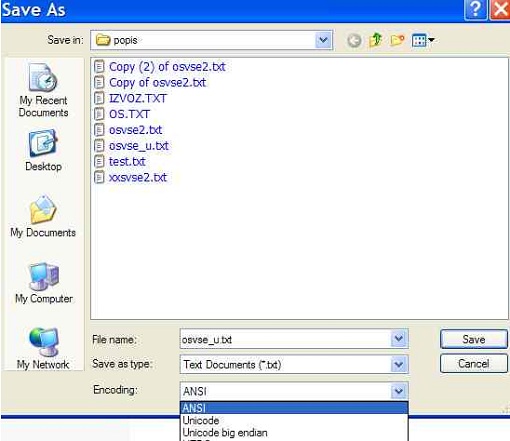This screenshot has width=510, height=441.
Task: Click the Cancel button
Action: point(474,363)
